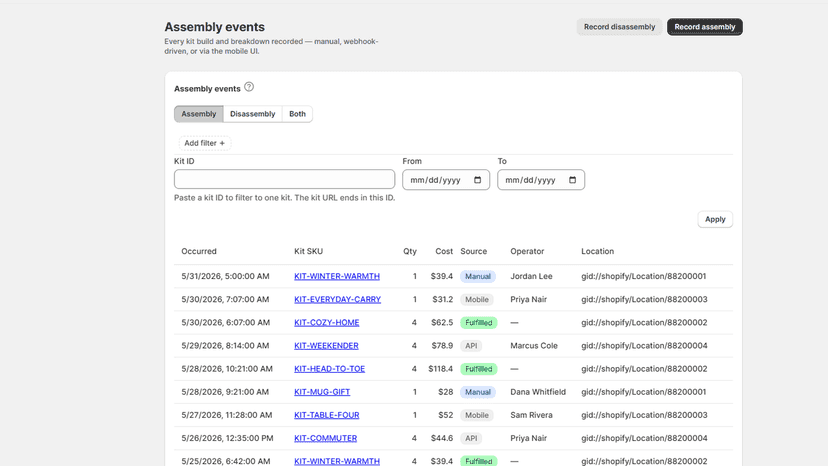The image size is (828, 466).
Task: Click operator name Marcus Cole
Action: click(534, 346)
